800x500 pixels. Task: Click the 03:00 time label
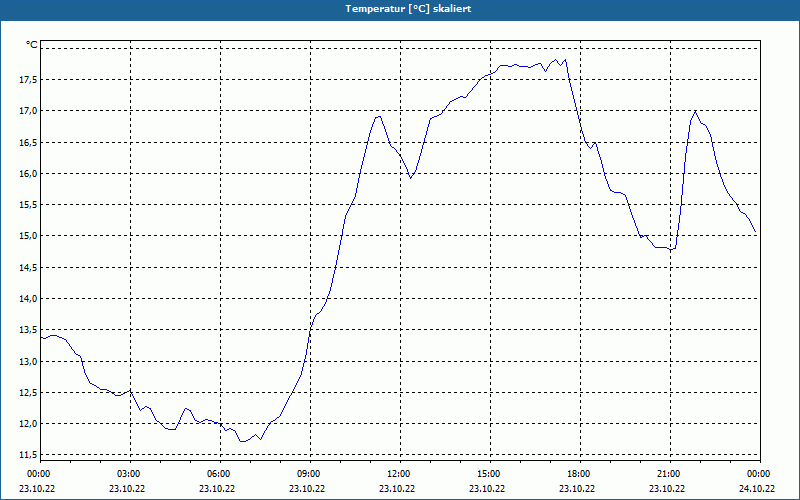[x=127, y=474]
